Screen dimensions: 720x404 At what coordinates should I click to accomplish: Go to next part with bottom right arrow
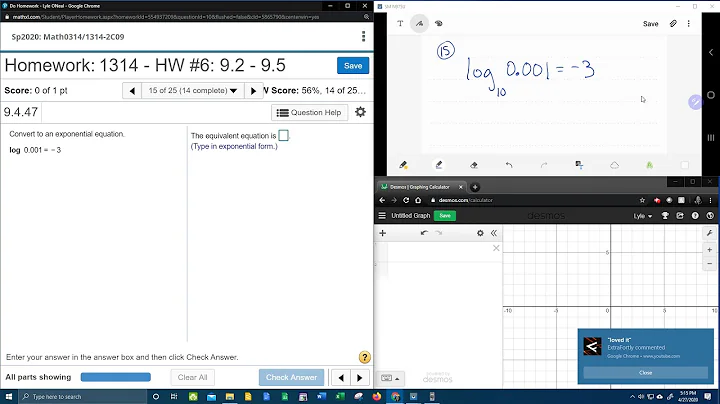tap(360, 377)
